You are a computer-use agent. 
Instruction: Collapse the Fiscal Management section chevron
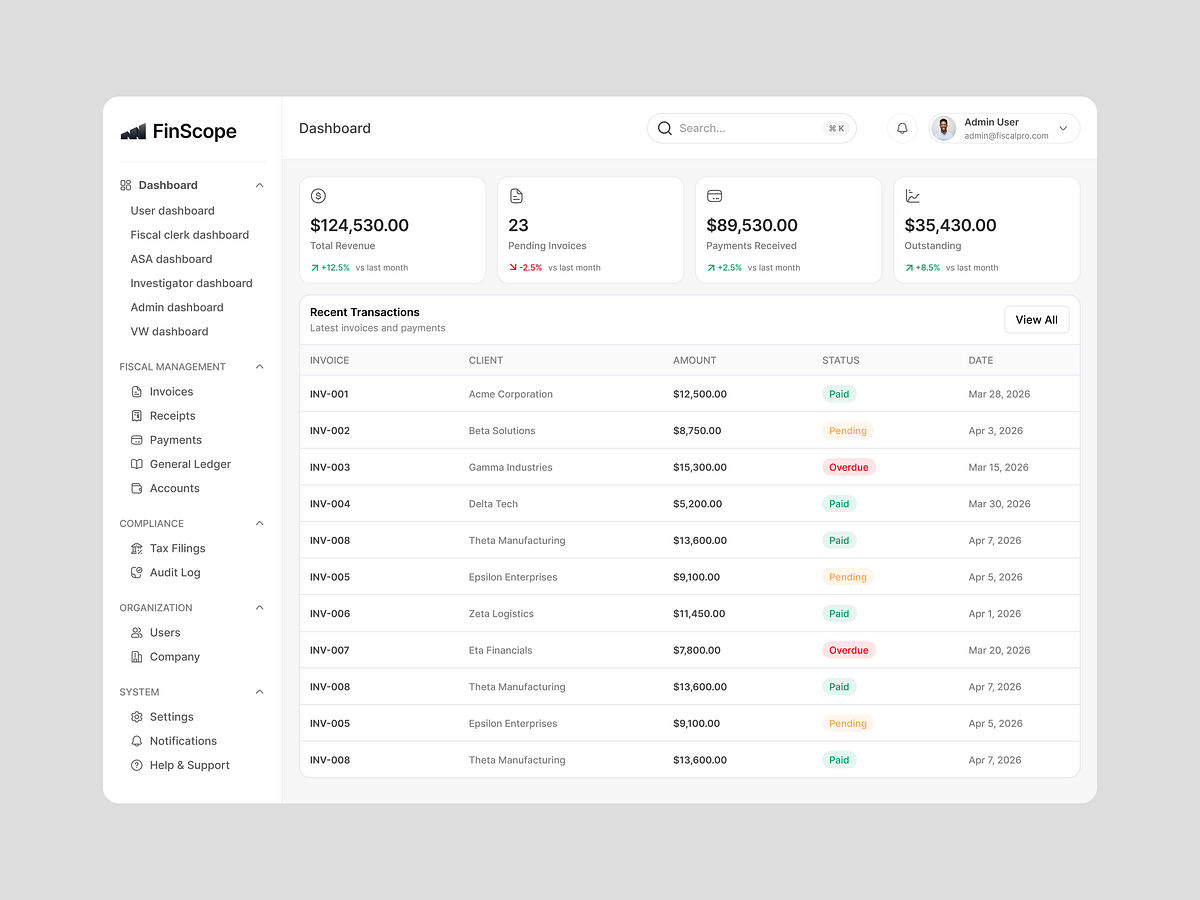tap(260, 367)
